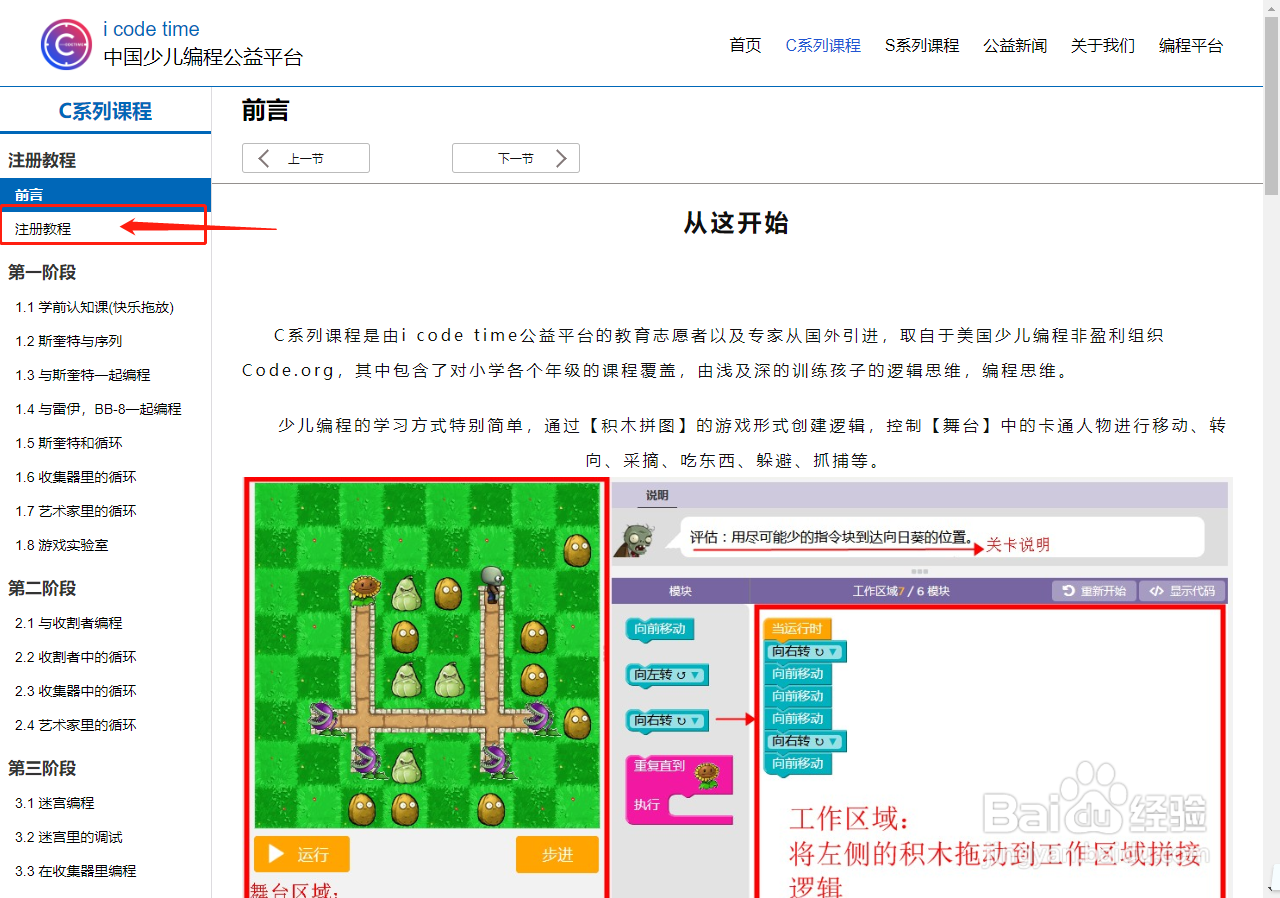Click the 步进 step button in tutorial image
The height and width of the screenshot is (898, 1280).
pos(557,855)
